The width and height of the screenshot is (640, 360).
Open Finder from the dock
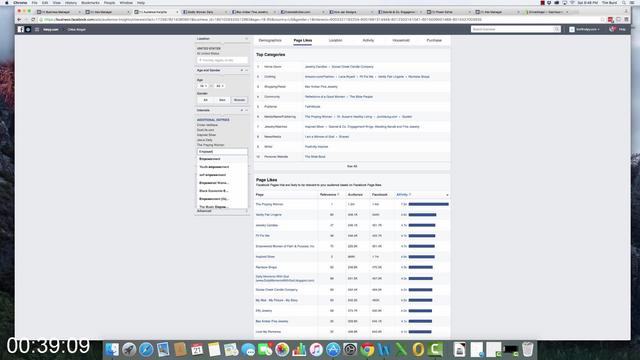[x=112, y=349]
